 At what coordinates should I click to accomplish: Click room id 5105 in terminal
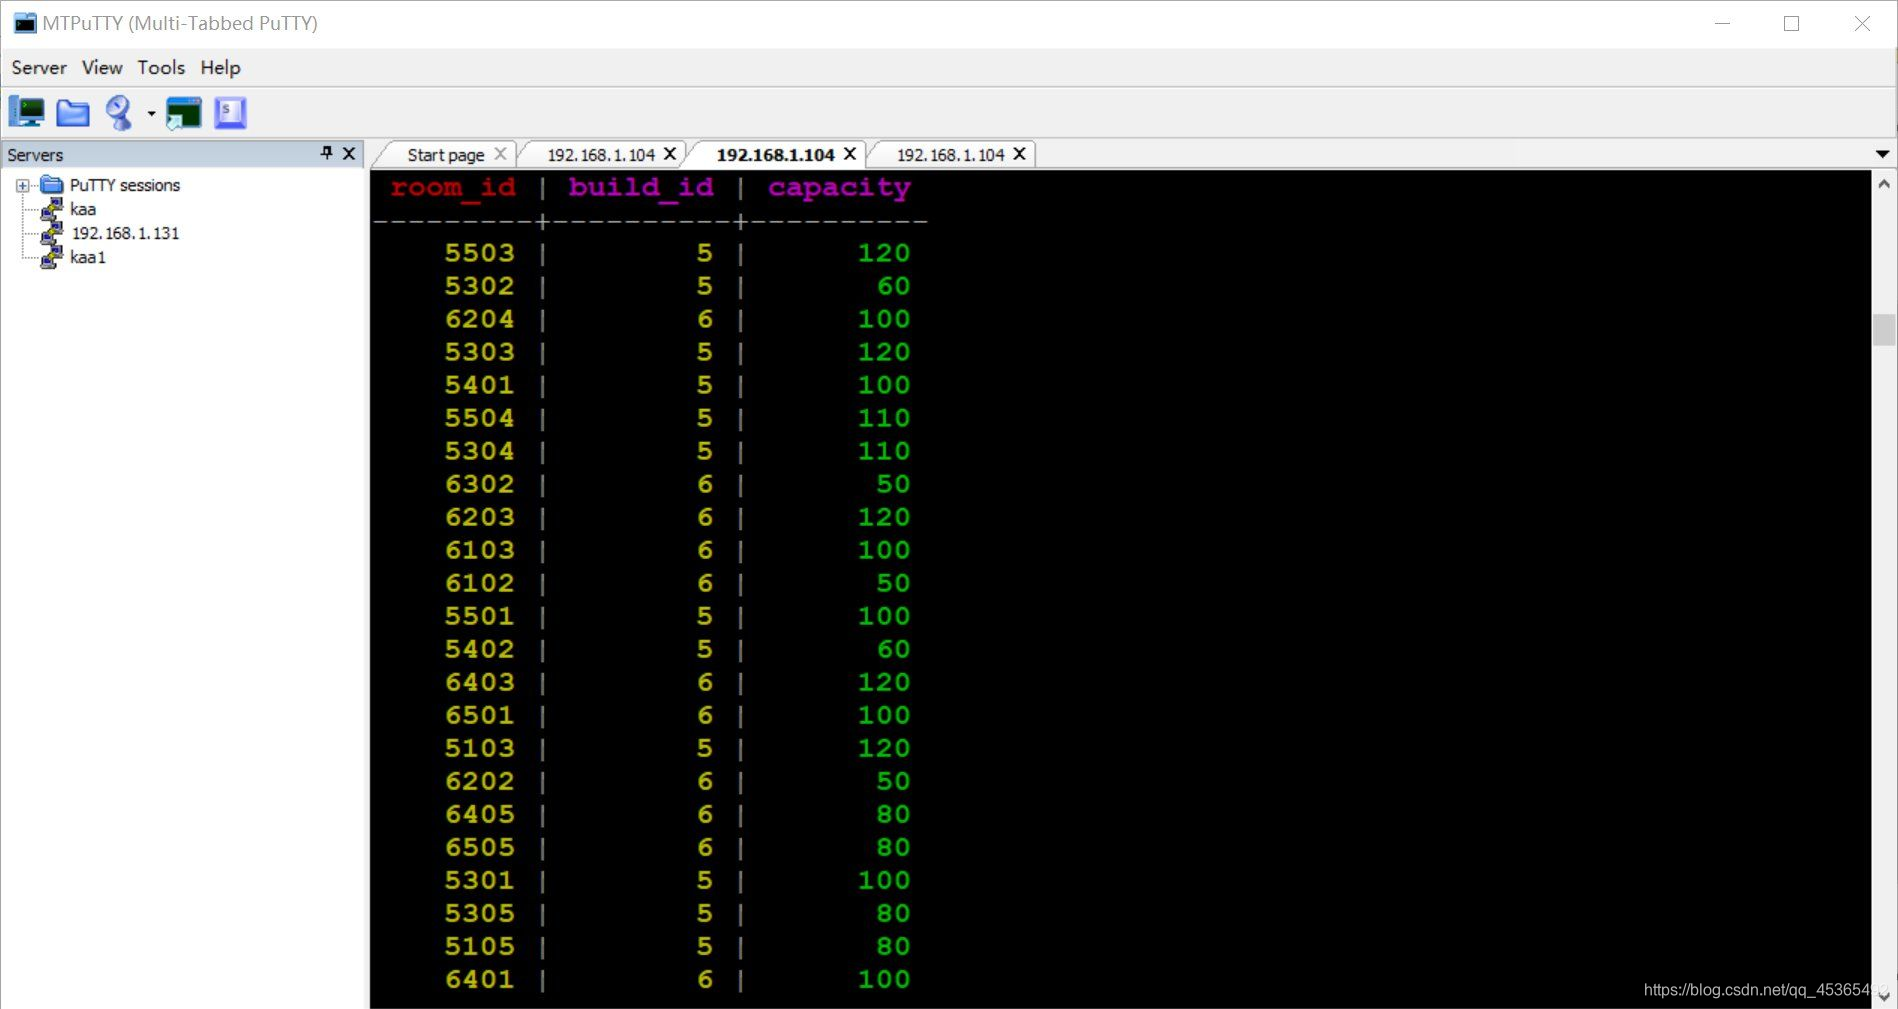[x=480, y=946]
